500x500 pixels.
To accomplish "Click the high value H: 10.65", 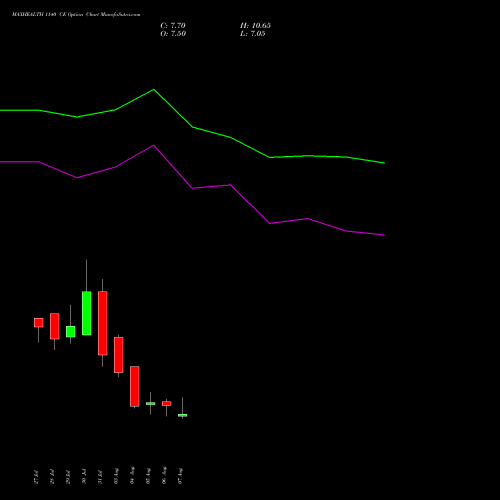I will (255, 26).
